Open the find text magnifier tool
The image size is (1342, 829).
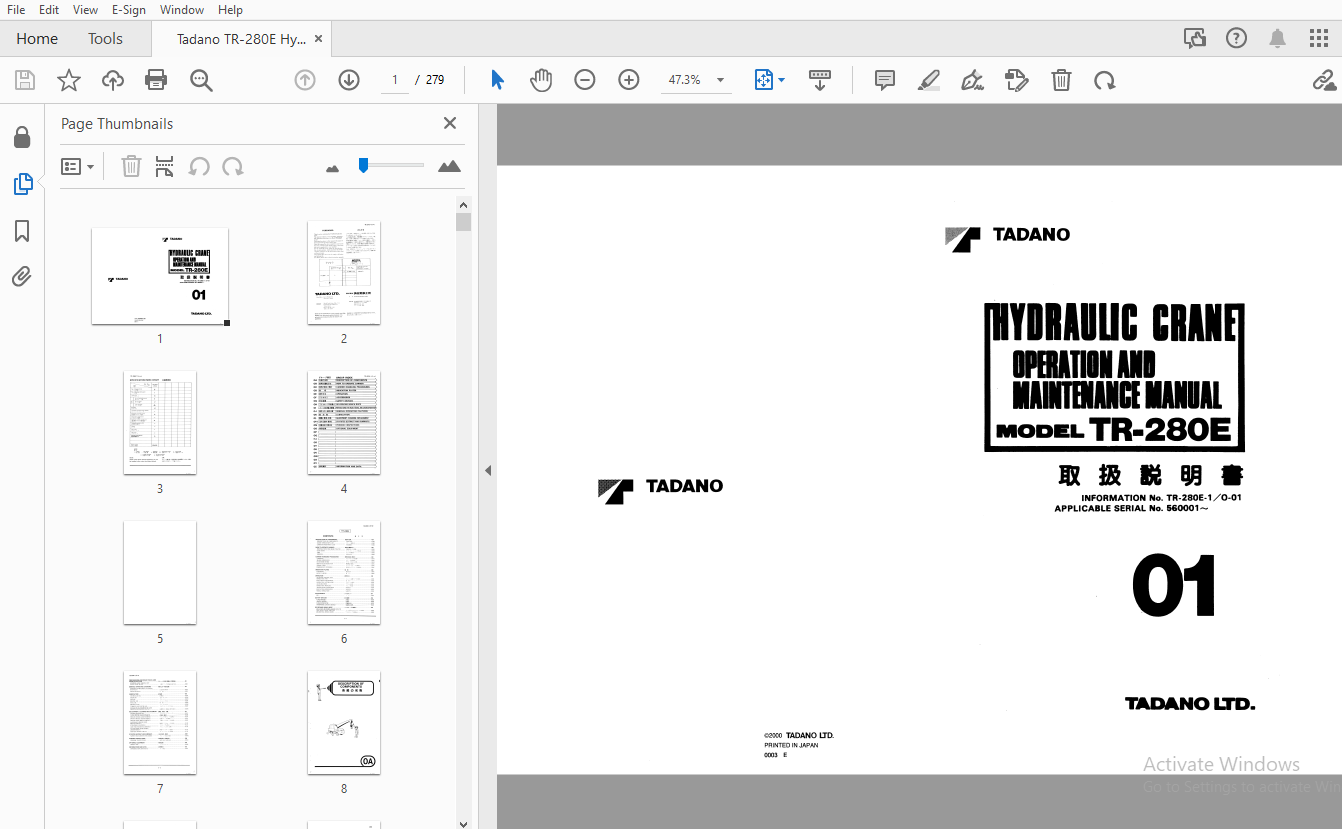coord(202,80)
